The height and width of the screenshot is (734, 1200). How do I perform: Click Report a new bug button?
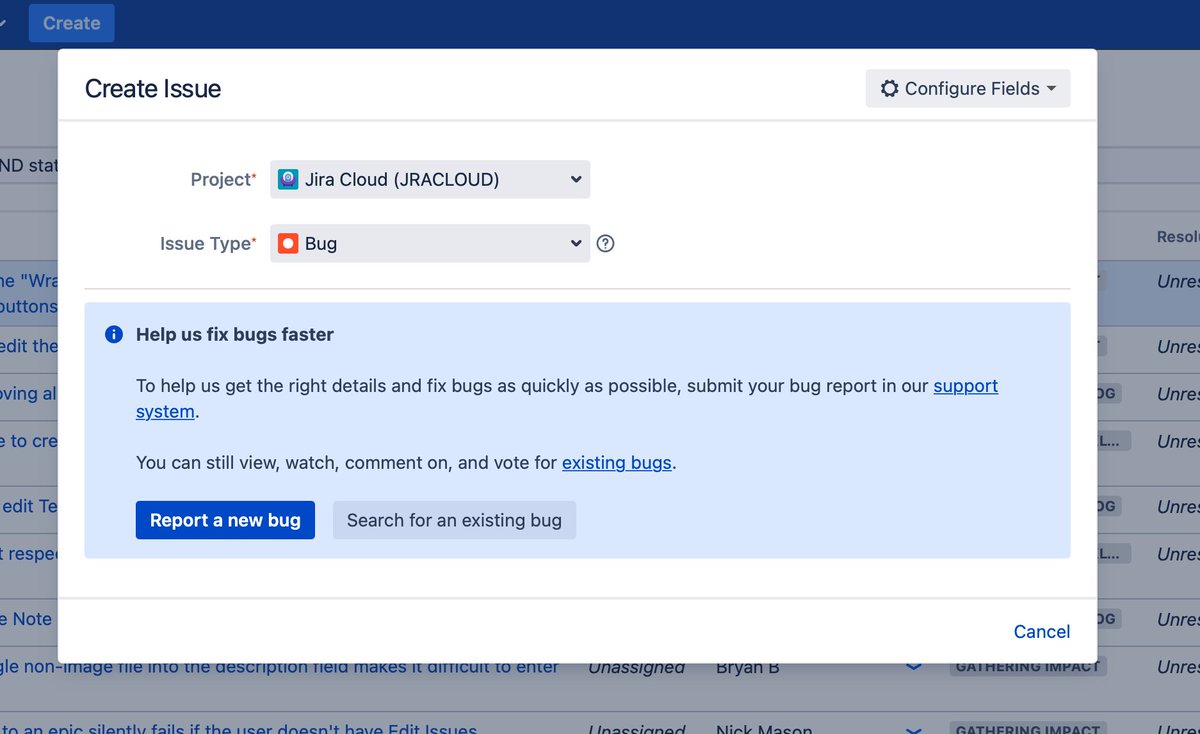pos(225,520)
